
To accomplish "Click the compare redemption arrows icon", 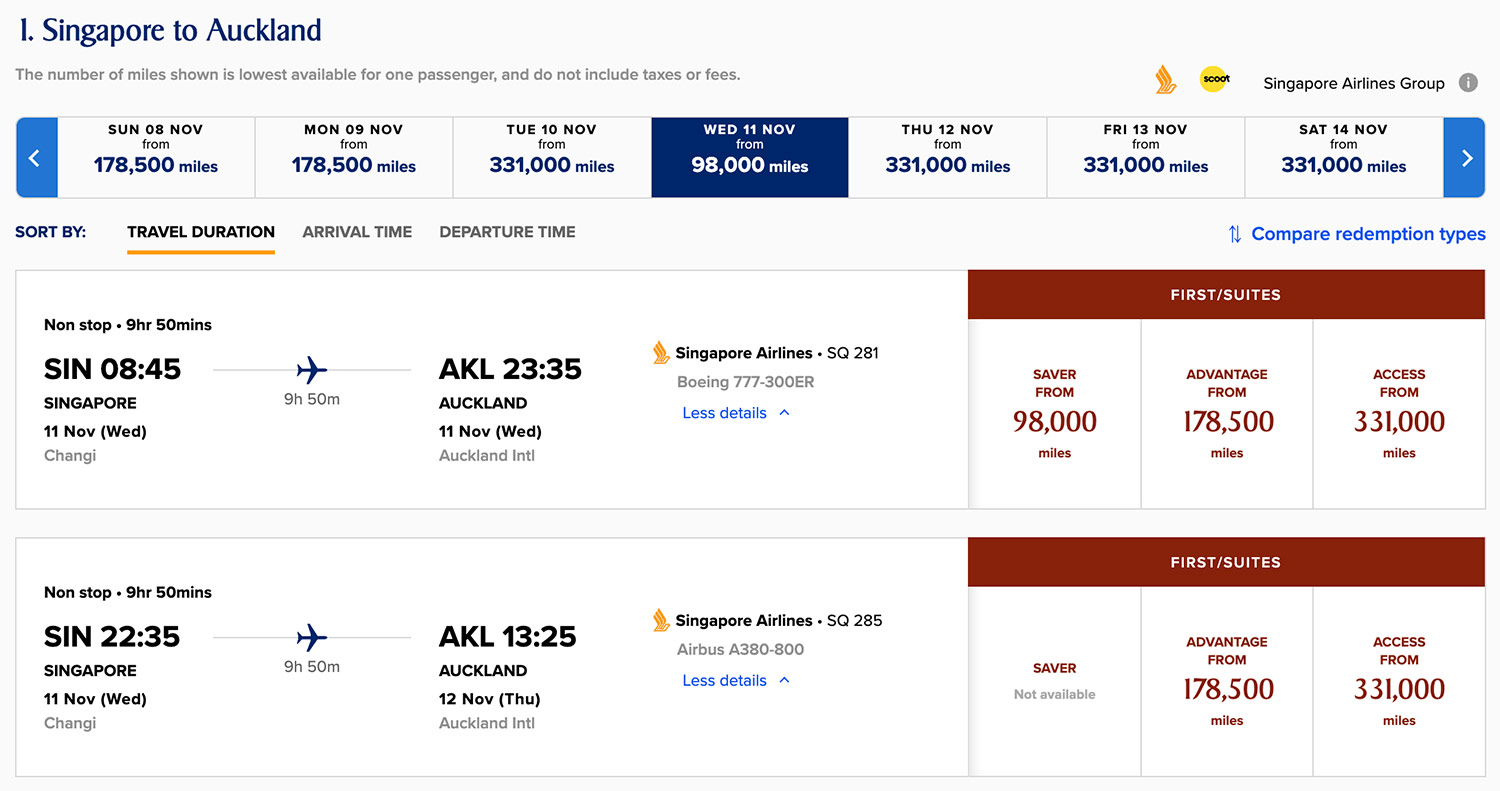I will [x=1235, y=234].
